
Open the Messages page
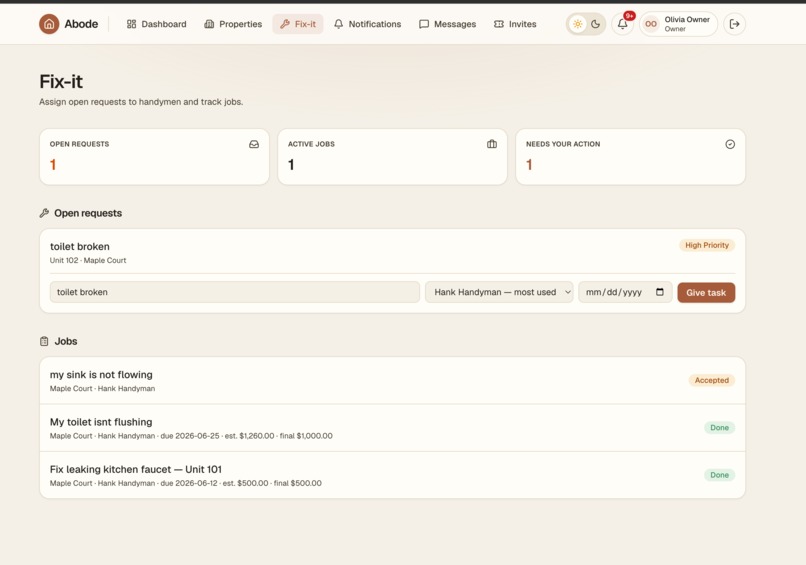447,24
